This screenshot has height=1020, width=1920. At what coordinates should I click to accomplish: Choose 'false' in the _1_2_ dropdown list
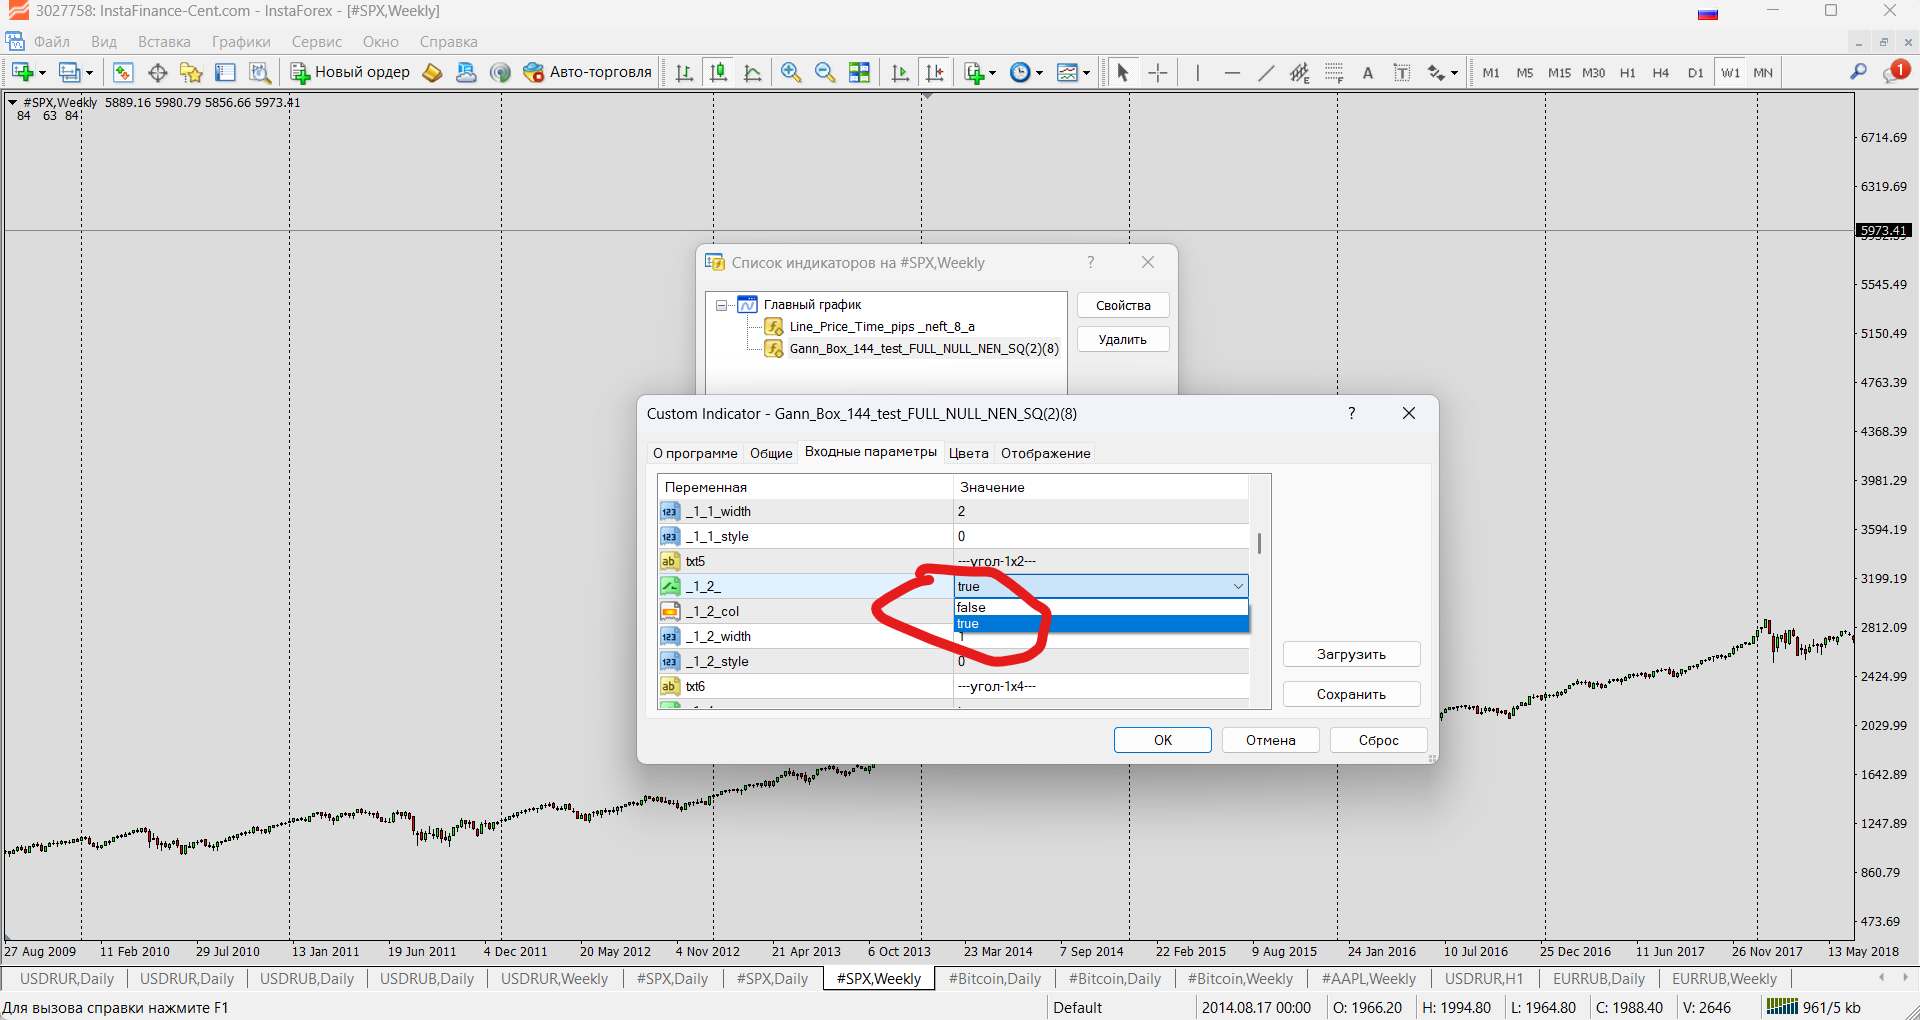[1101, 607]
